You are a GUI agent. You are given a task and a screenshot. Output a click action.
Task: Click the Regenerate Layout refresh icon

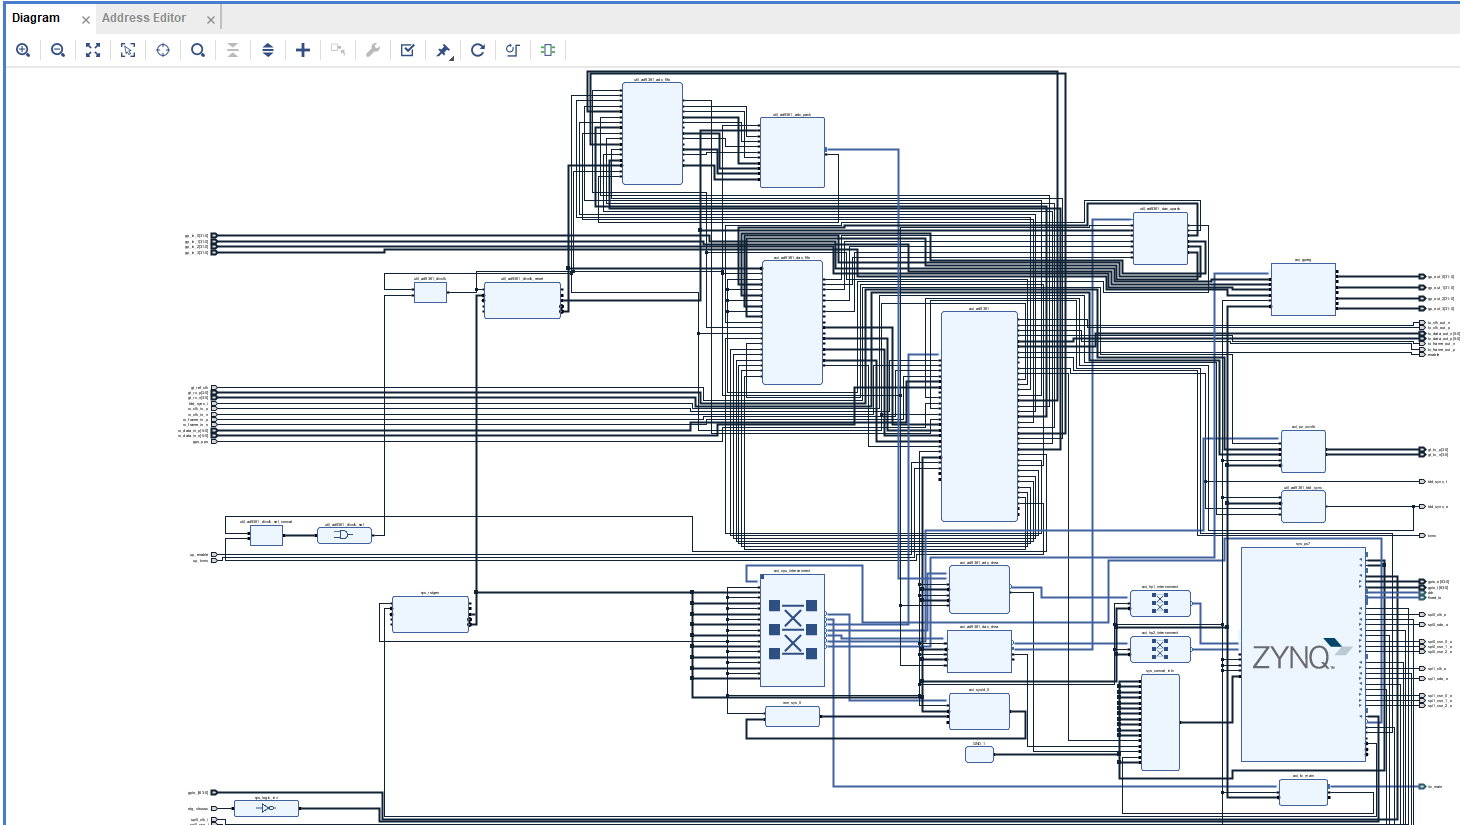click(x=478, y=50)
